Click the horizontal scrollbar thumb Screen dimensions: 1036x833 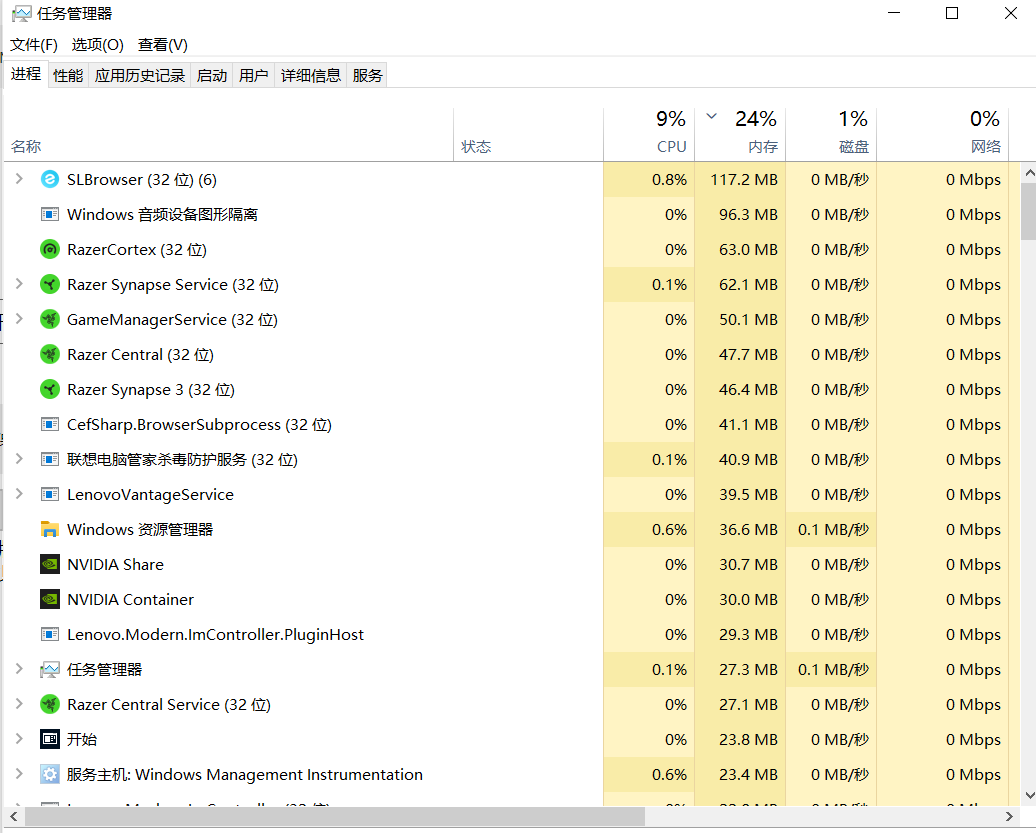click(x=335, y=816)
